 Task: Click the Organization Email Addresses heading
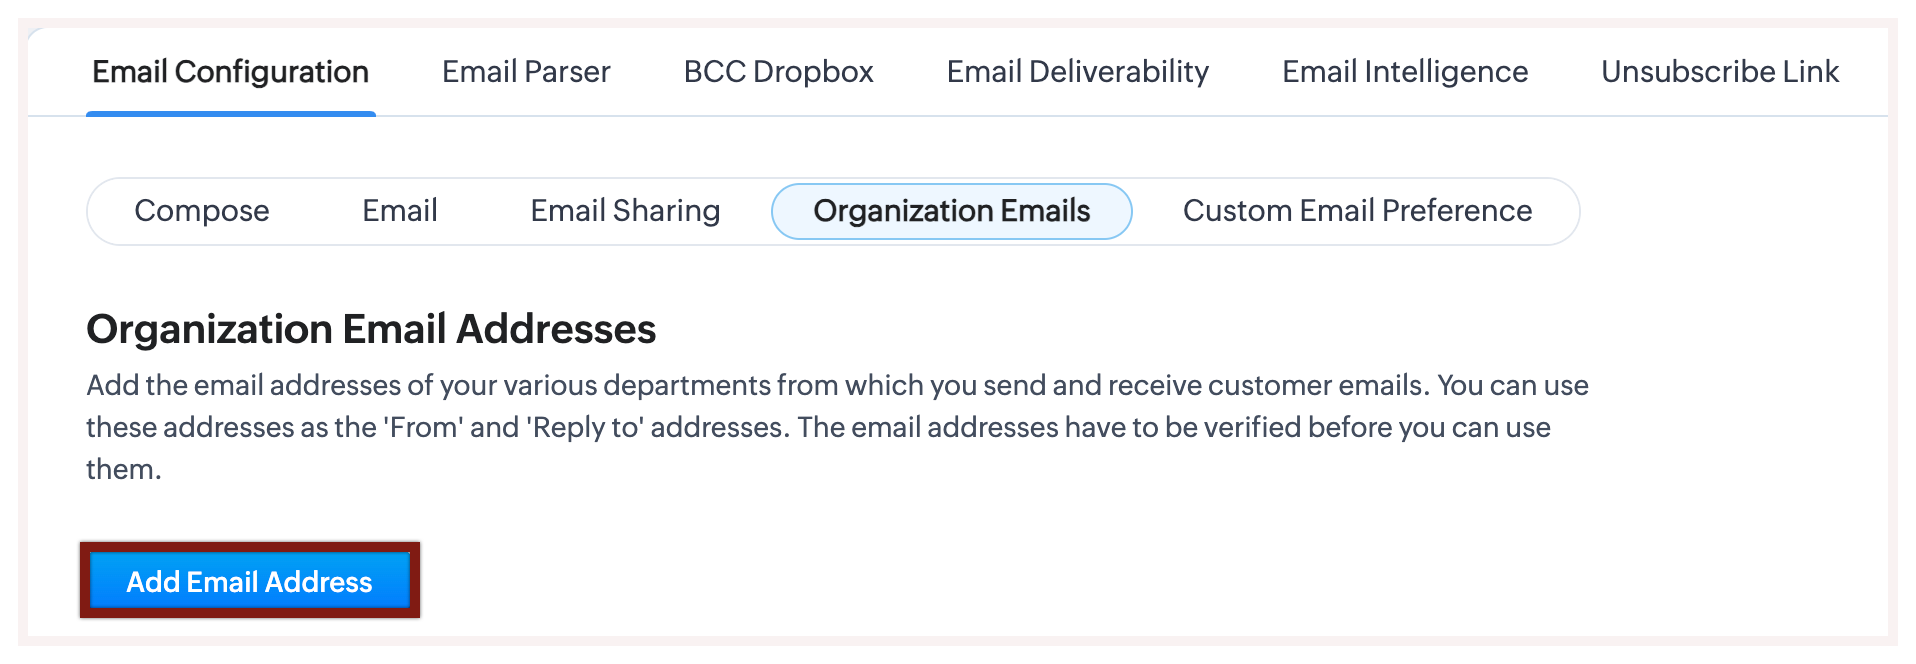click(371, 329)
